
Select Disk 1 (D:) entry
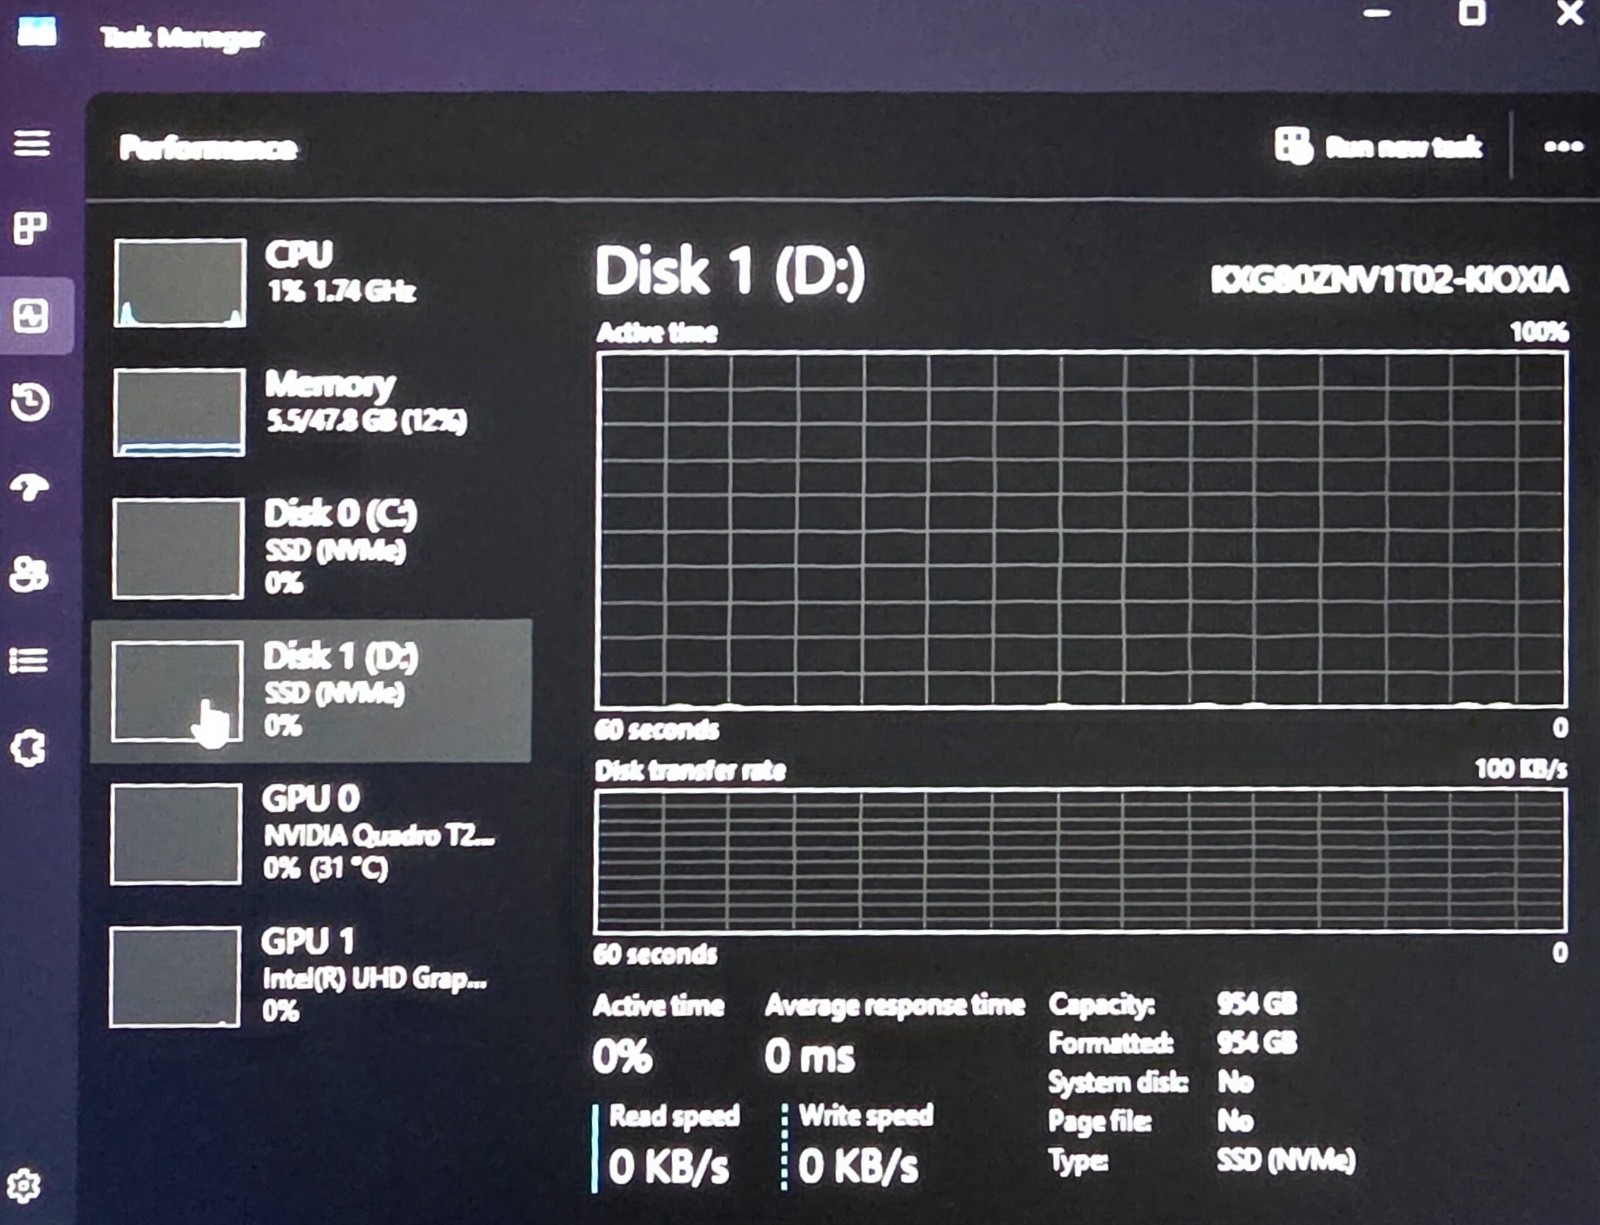pyautogui.click(x=312, y=691)
